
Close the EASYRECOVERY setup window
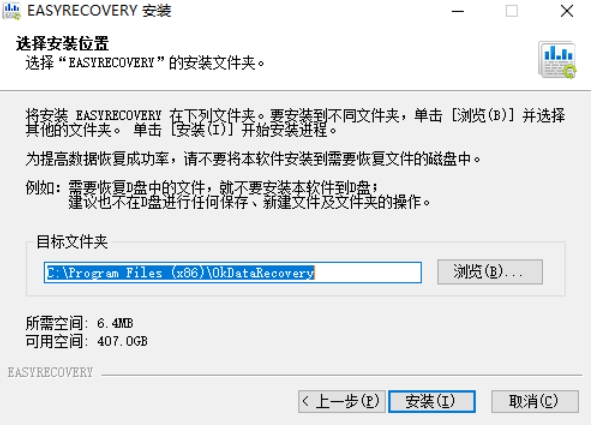point(567,11)
